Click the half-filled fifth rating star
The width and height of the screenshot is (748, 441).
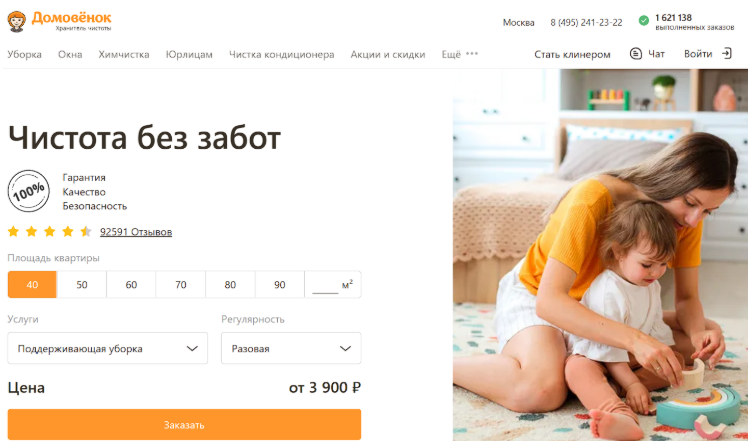(x=86, y=231)
